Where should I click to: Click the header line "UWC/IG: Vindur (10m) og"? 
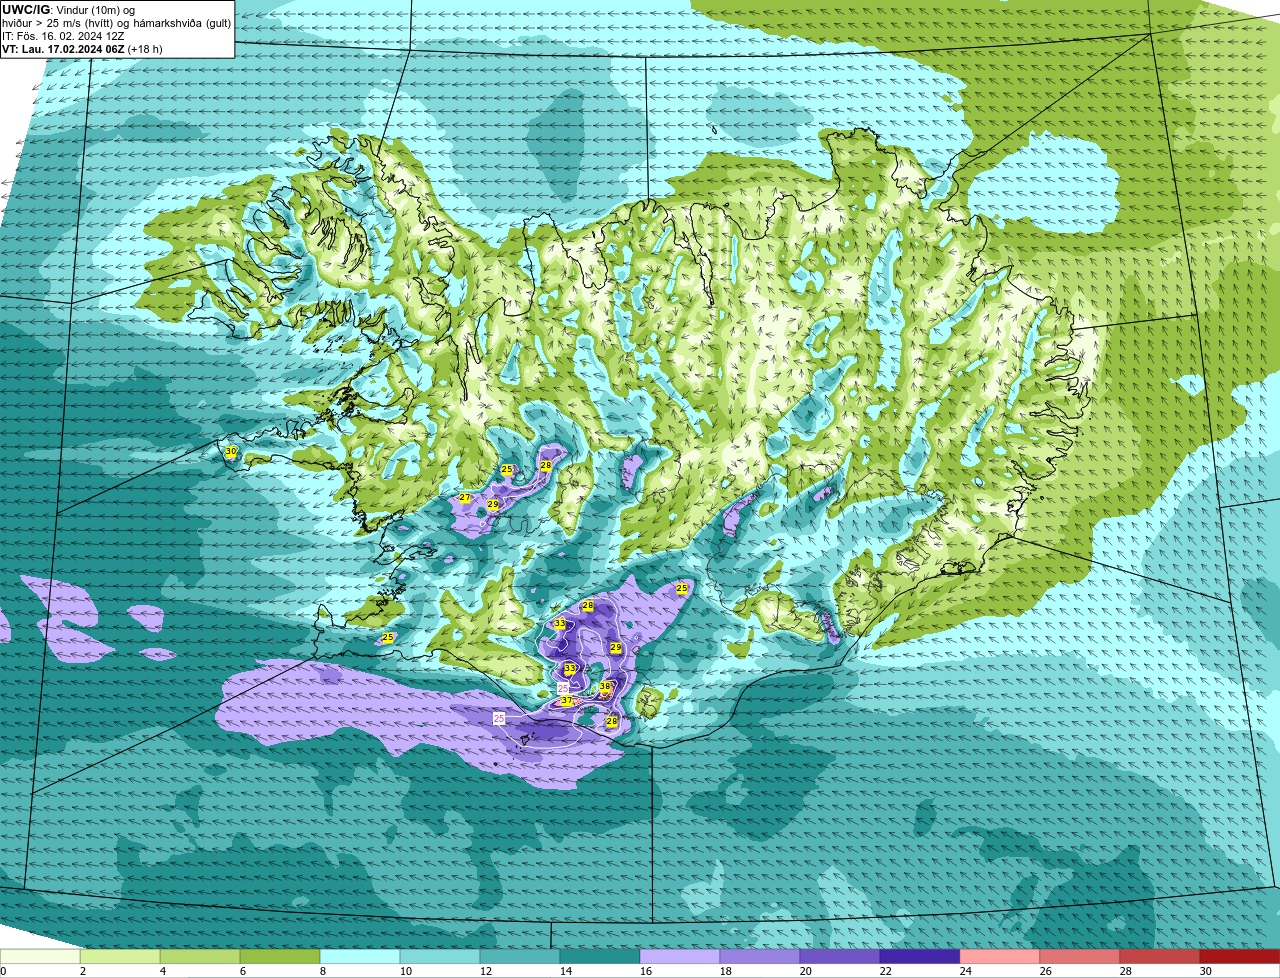68,9
